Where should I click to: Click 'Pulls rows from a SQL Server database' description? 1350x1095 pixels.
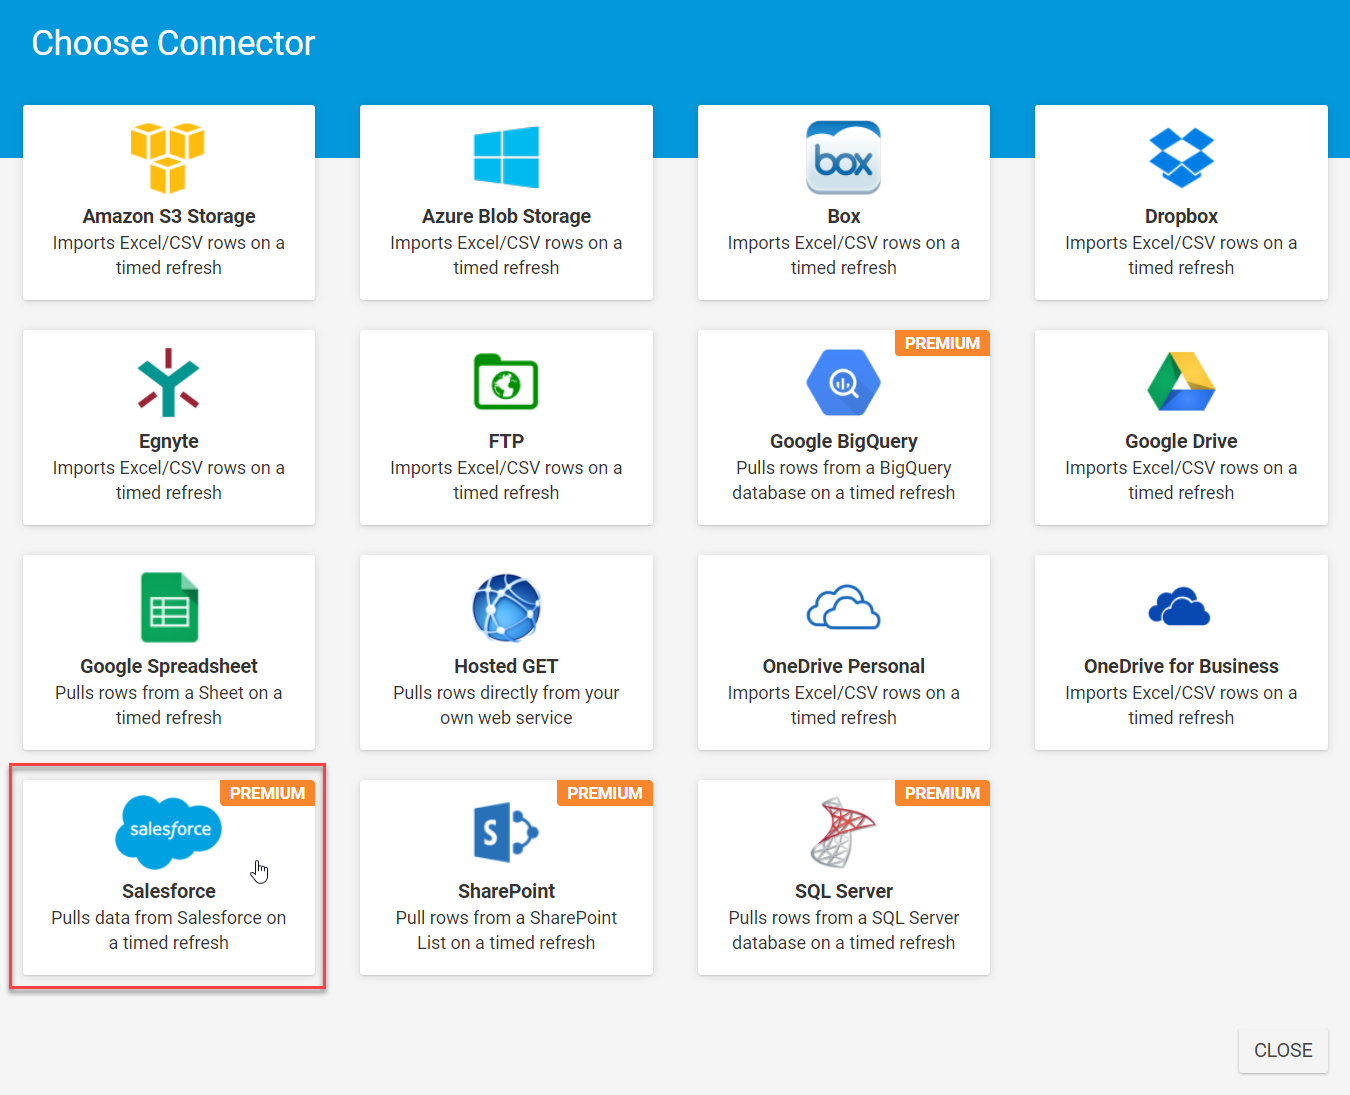click(x=844, y=930)
